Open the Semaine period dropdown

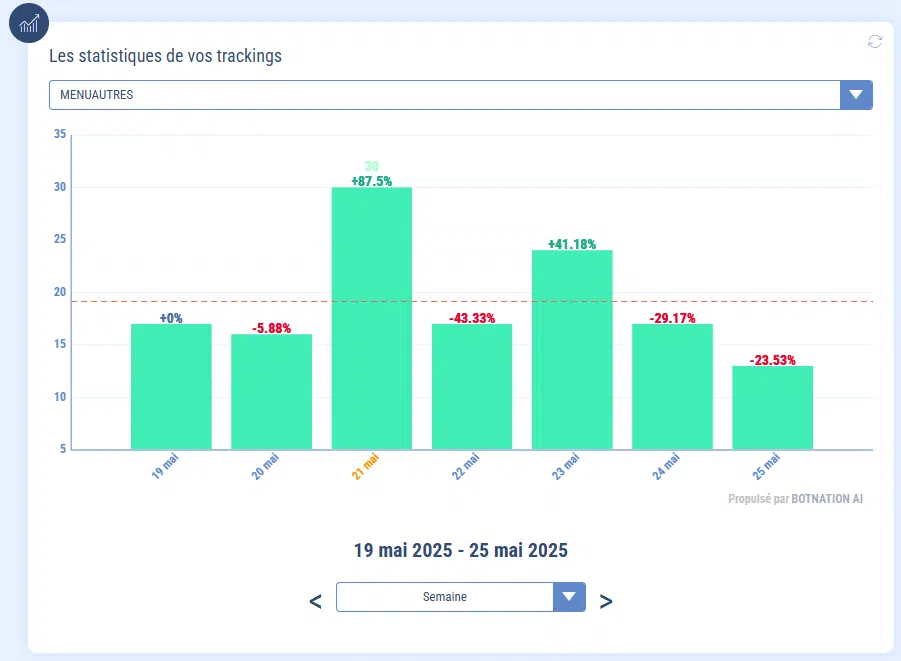(445, 597)
